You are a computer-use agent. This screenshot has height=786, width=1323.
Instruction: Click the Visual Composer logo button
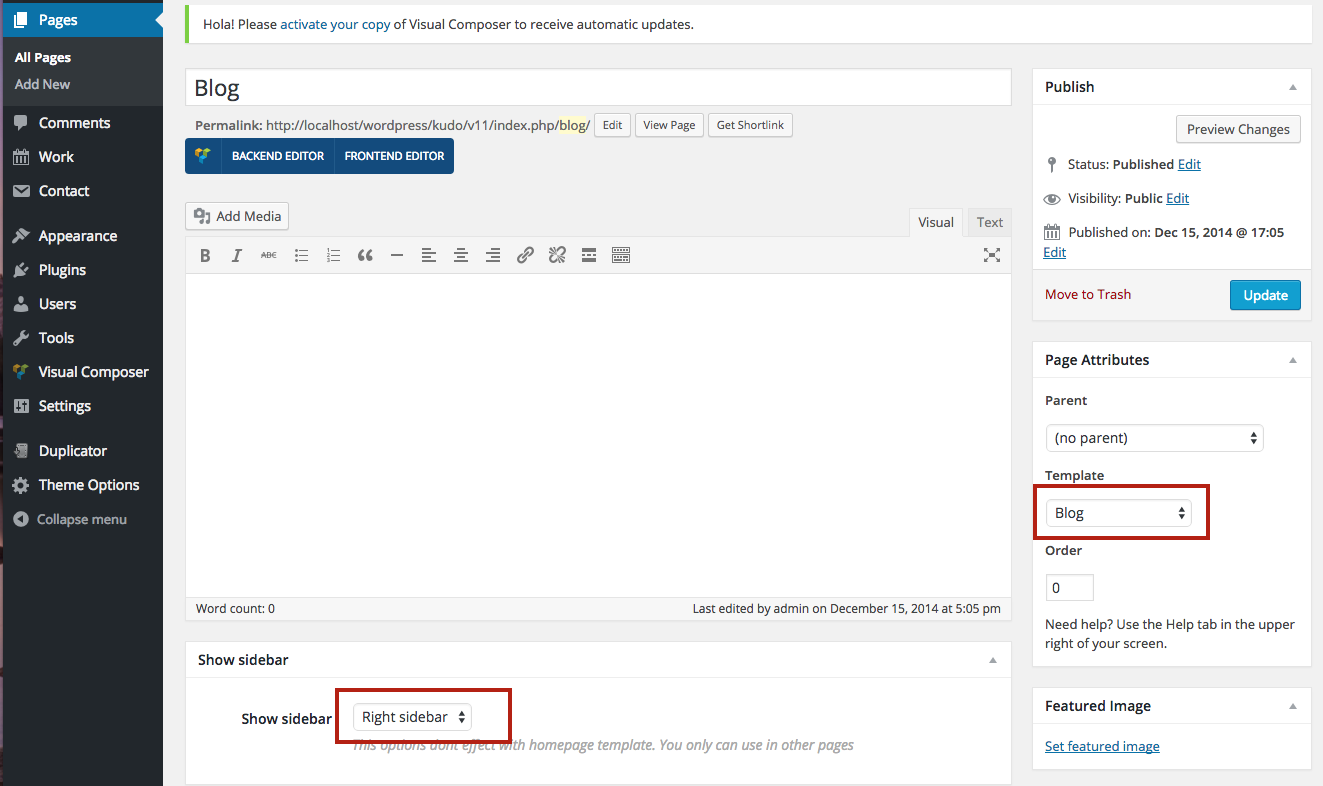click(x=203, y=156)
